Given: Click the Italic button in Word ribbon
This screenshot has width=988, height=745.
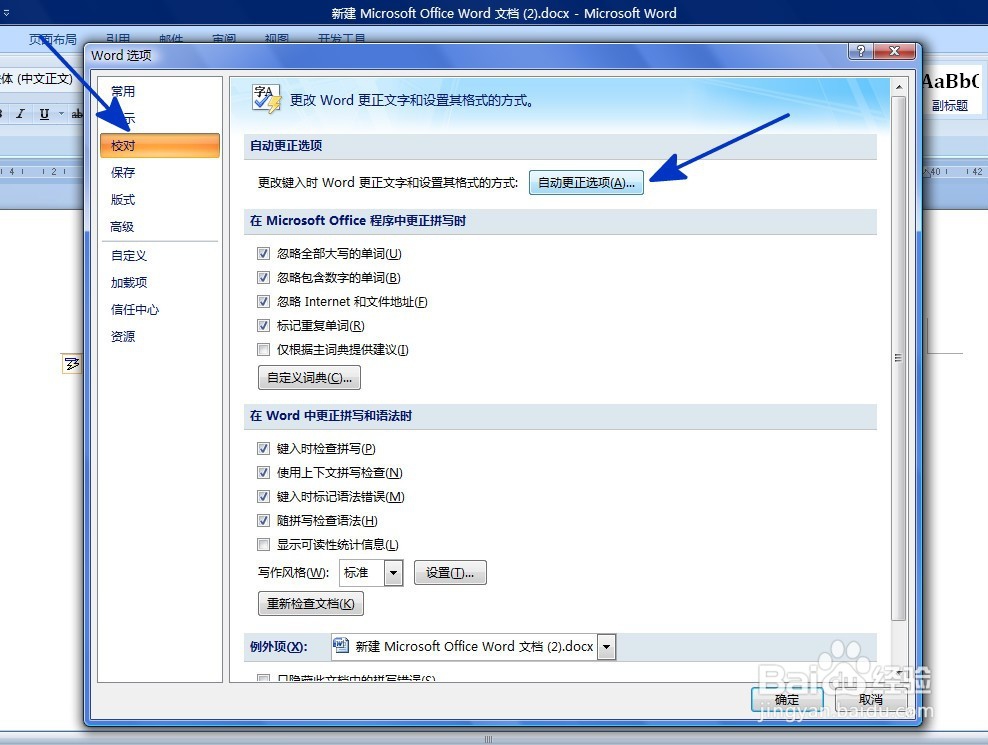Looking at the screenshot, I should coord(21,113).
